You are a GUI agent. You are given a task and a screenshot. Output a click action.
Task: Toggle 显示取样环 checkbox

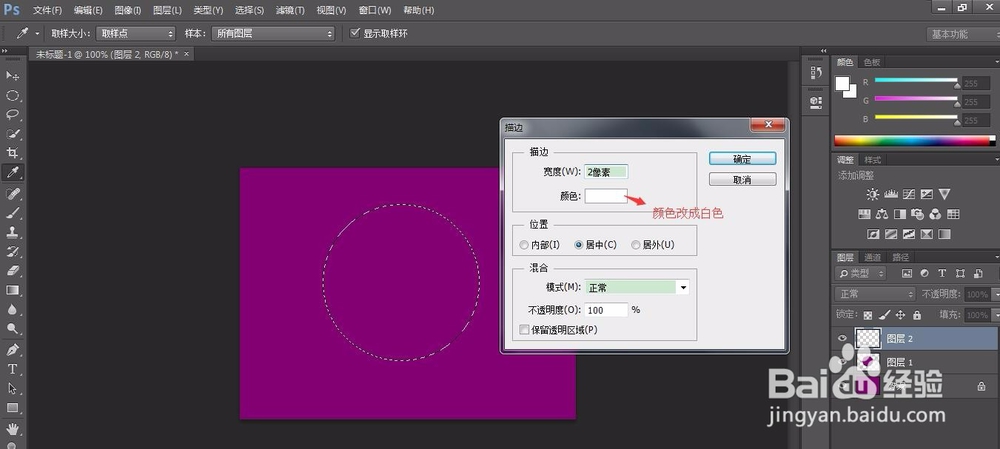click(x=355, y=33)
